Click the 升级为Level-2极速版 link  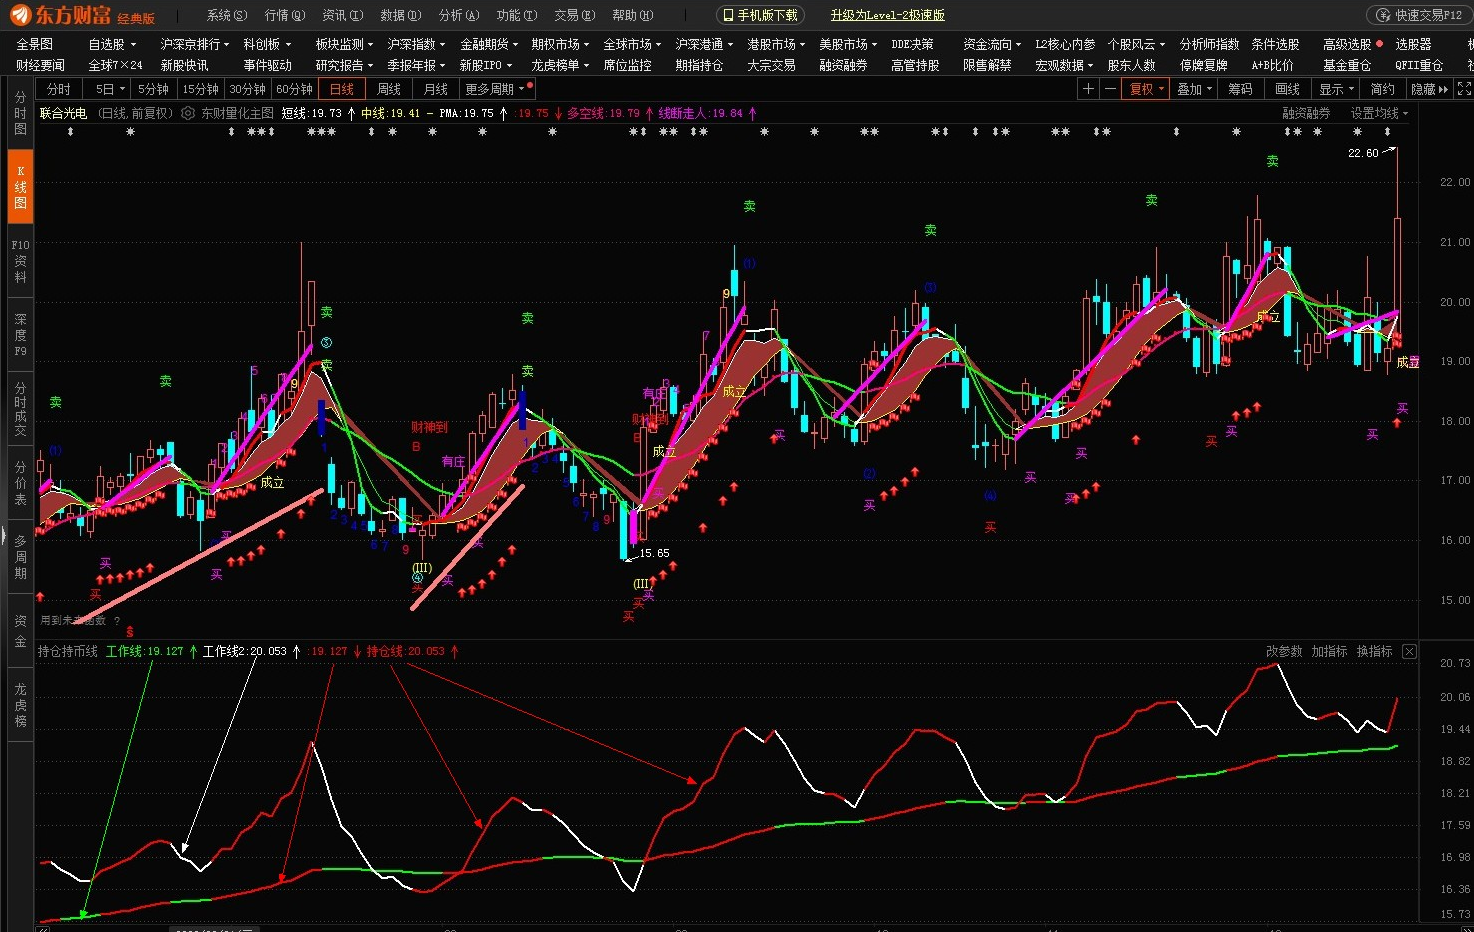pyautogui.click(x=887, y=15)
